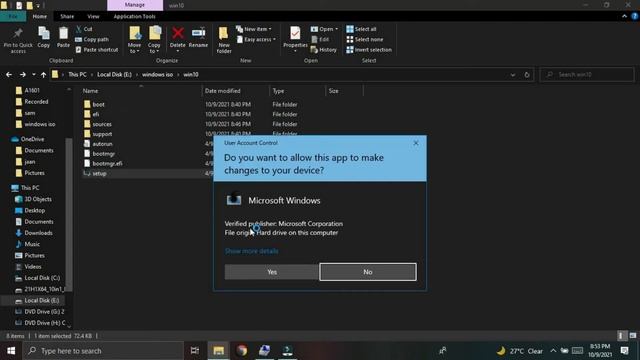Open Show more details link
Viewport: 640px width, 360px height.
[x=251, y=251]
